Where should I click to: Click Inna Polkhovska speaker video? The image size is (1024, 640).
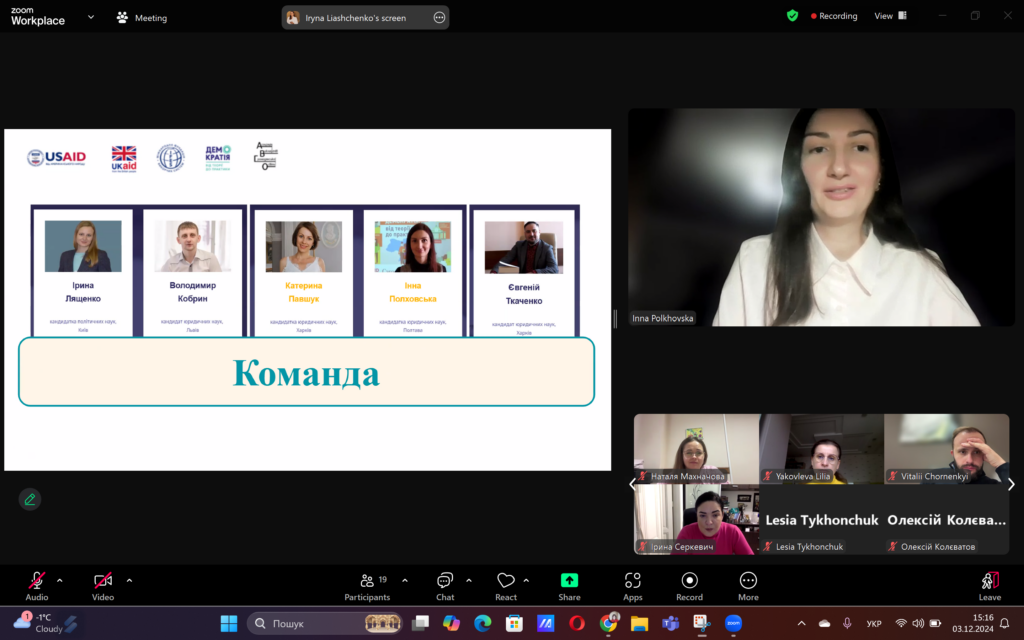pyautogui.click(x=822, y=217)
